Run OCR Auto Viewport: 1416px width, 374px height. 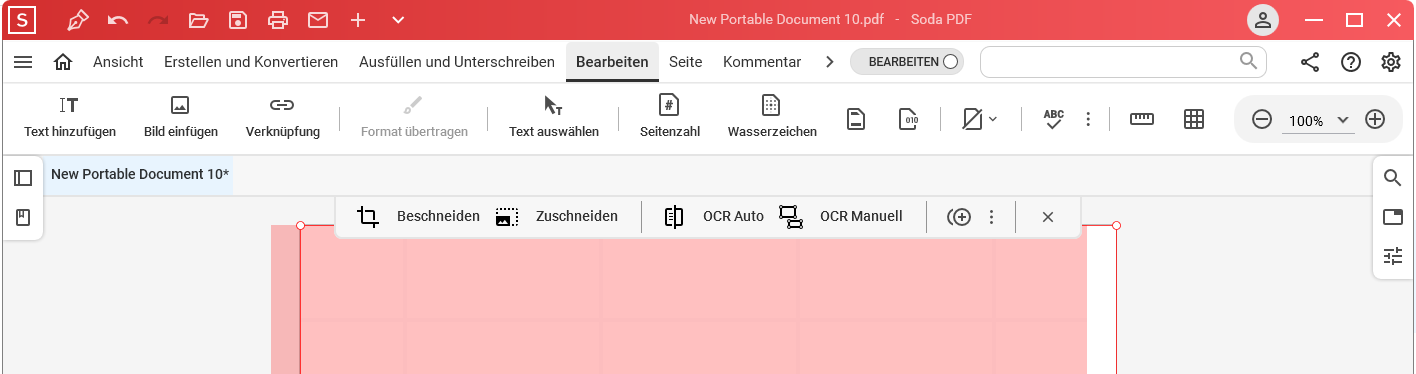[x=713, y=216]
